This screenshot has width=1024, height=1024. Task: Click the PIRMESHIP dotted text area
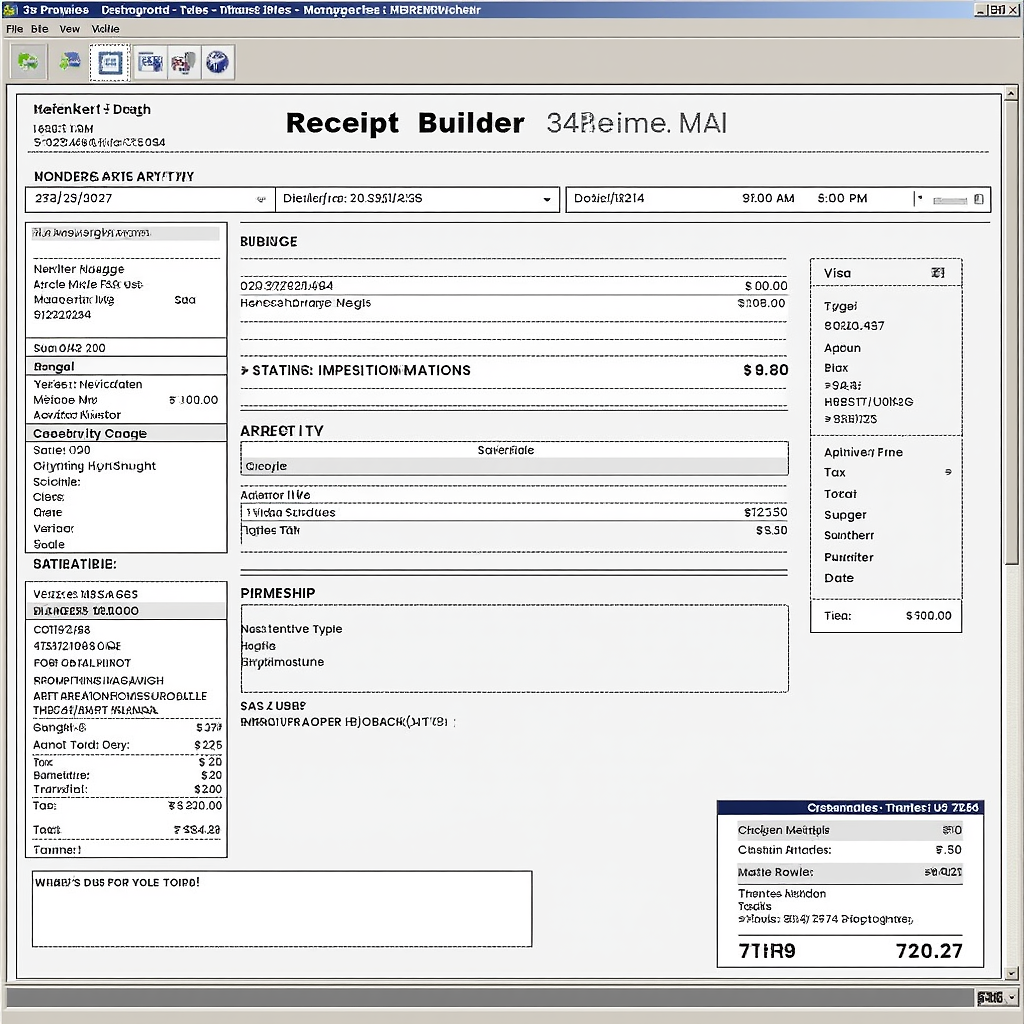(514, 648)
